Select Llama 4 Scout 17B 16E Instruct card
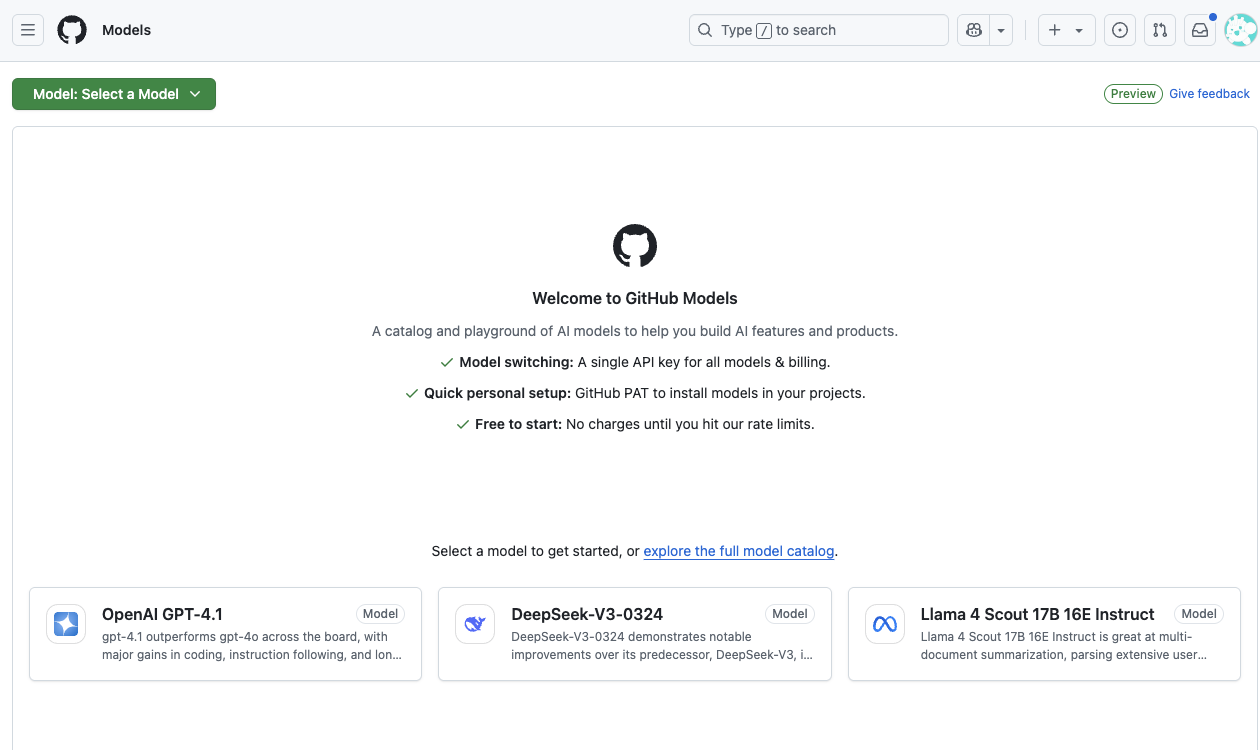1260x750 pixels. (1044, 634)
